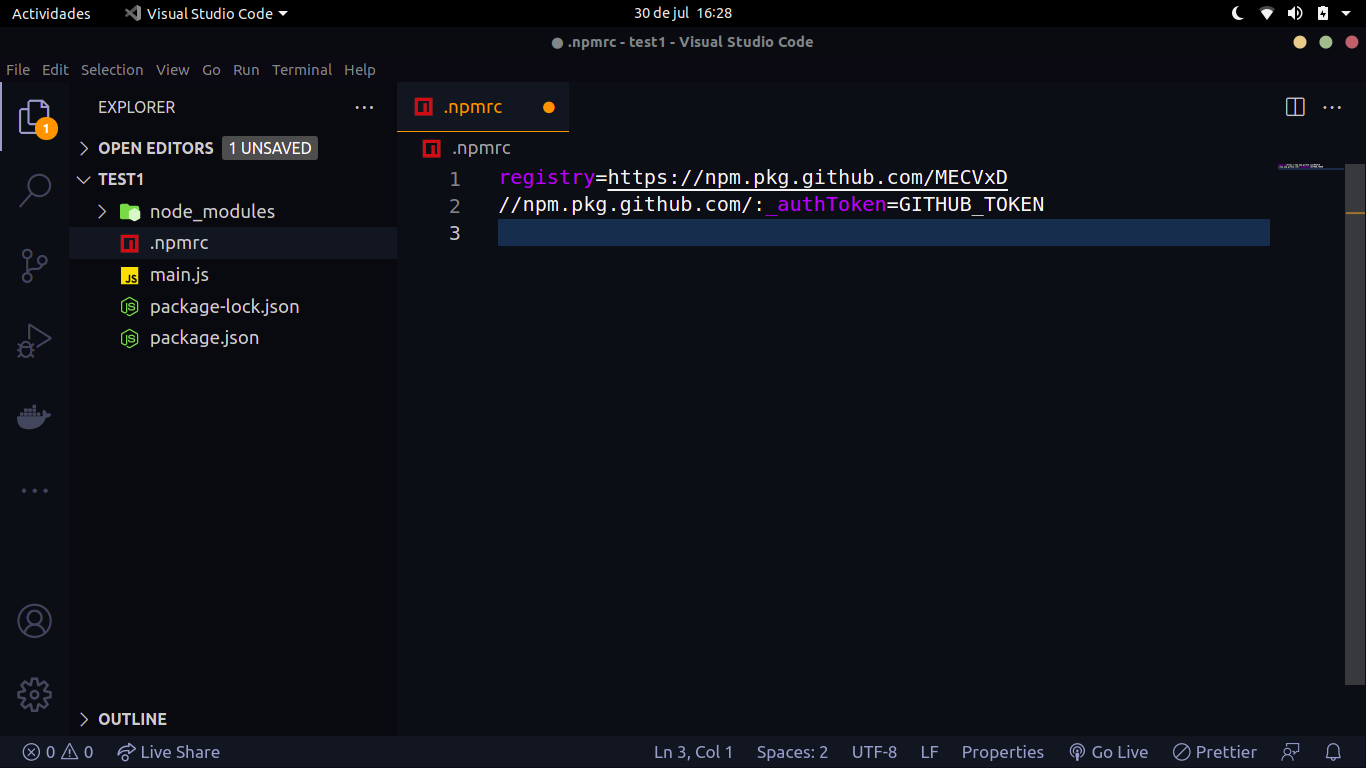Open the Manage gear icon

34,694
